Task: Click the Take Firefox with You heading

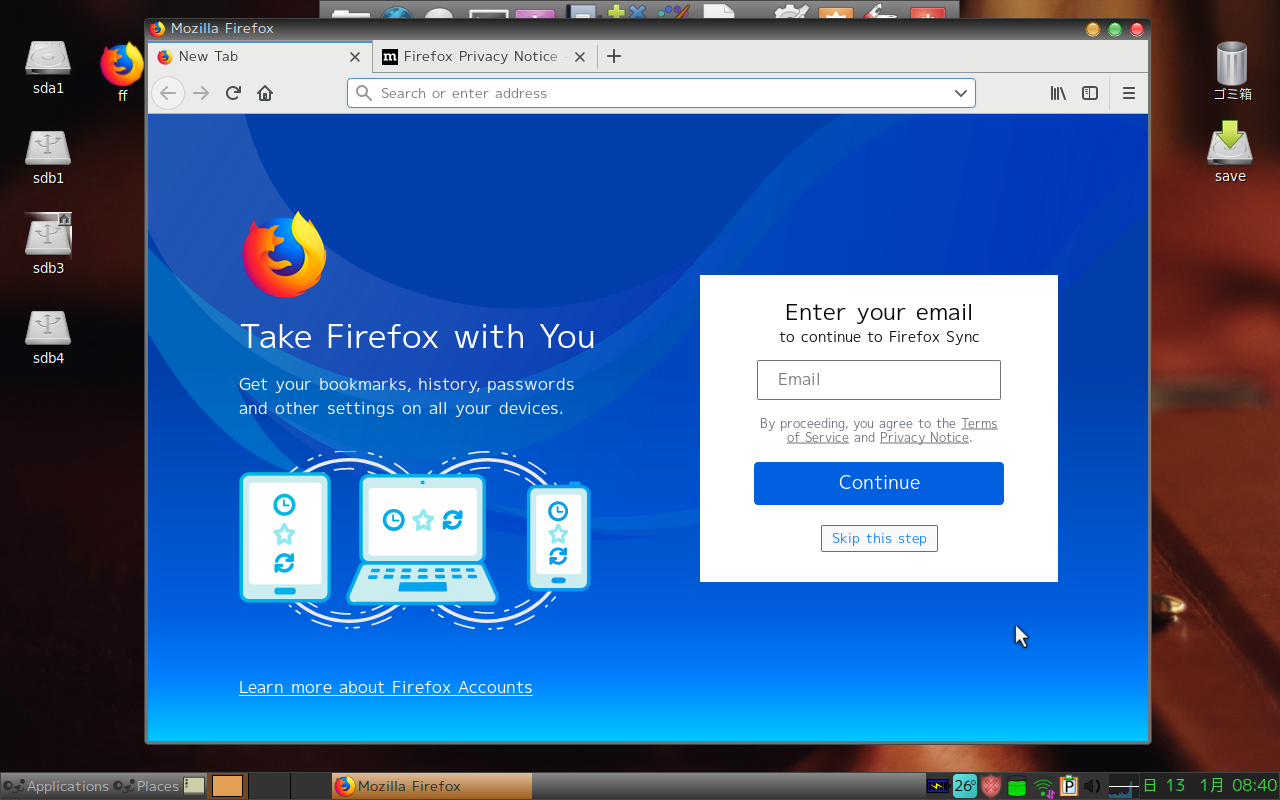Action: pyautogui.click(x=417, y=336)
